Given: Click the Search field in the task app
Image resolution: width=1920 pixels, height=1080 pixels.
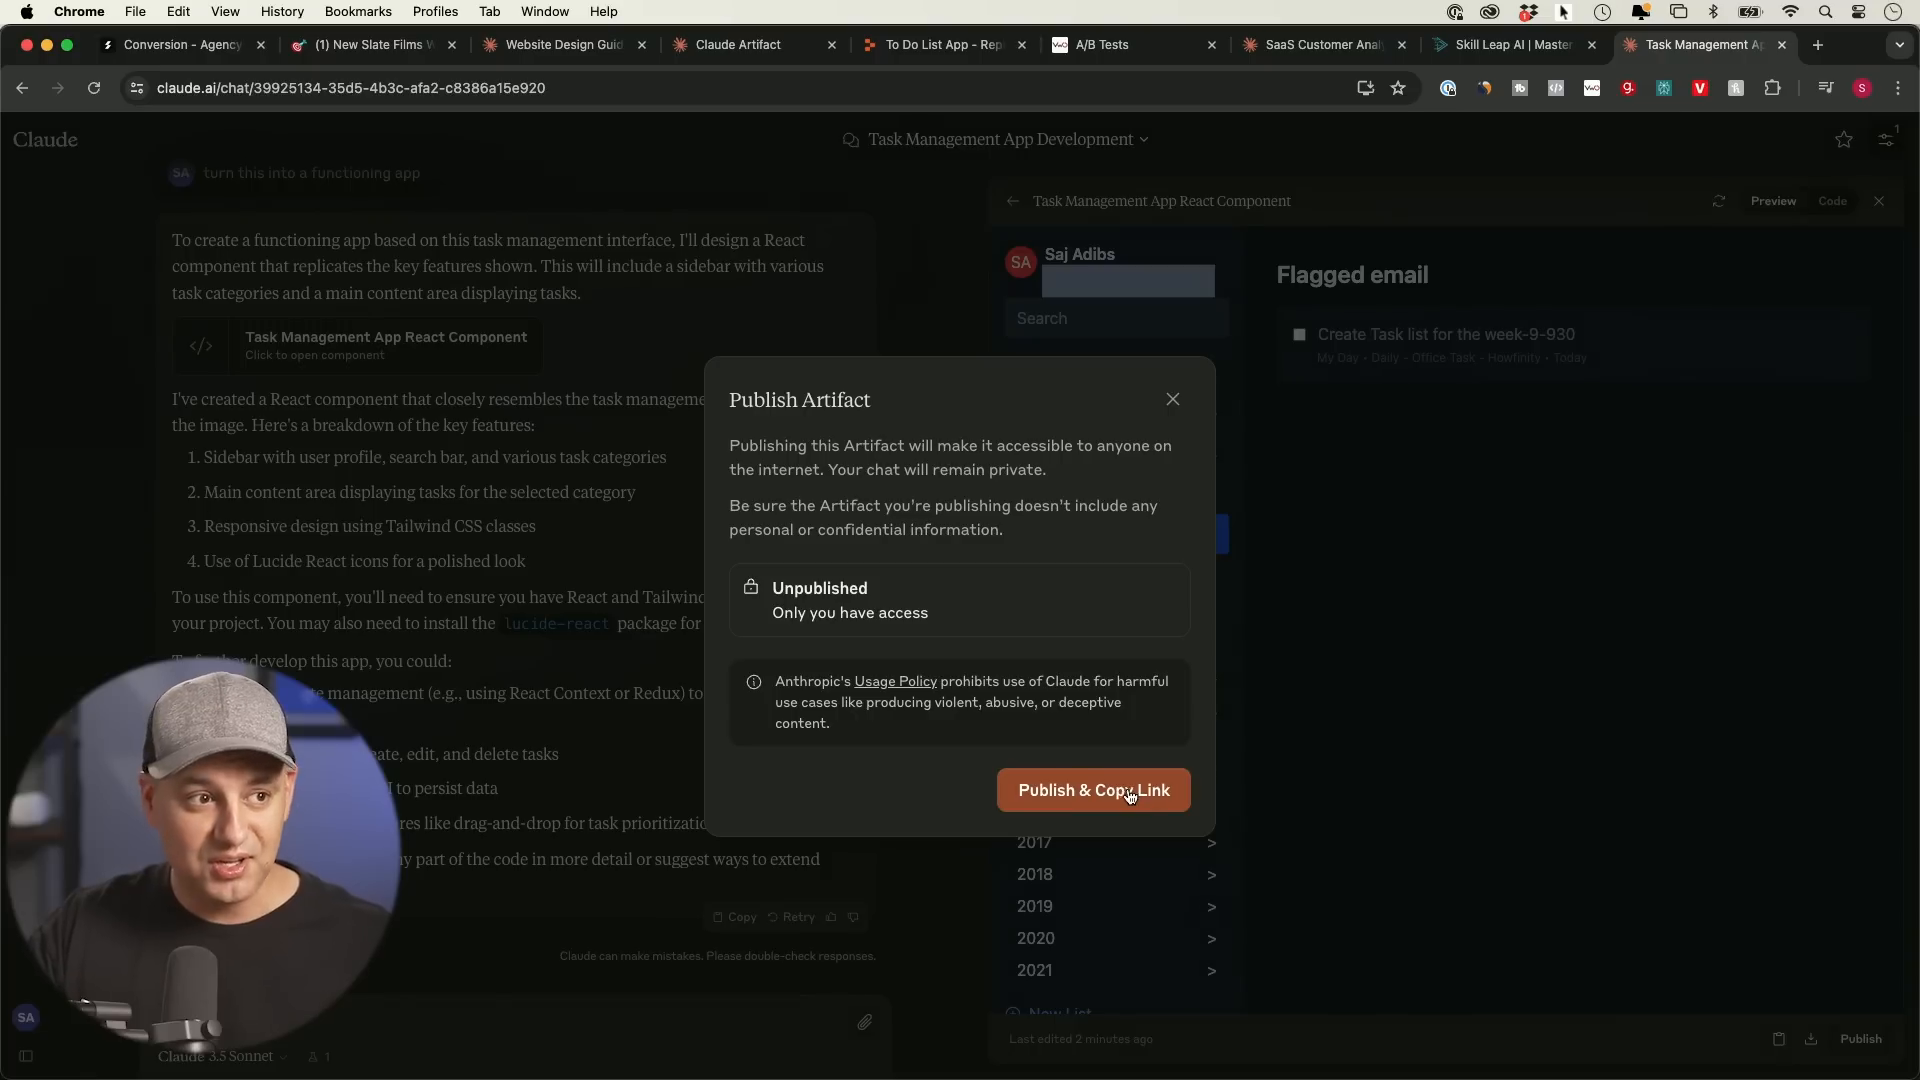Looking at the screenshot, I should pos(1117,319).
